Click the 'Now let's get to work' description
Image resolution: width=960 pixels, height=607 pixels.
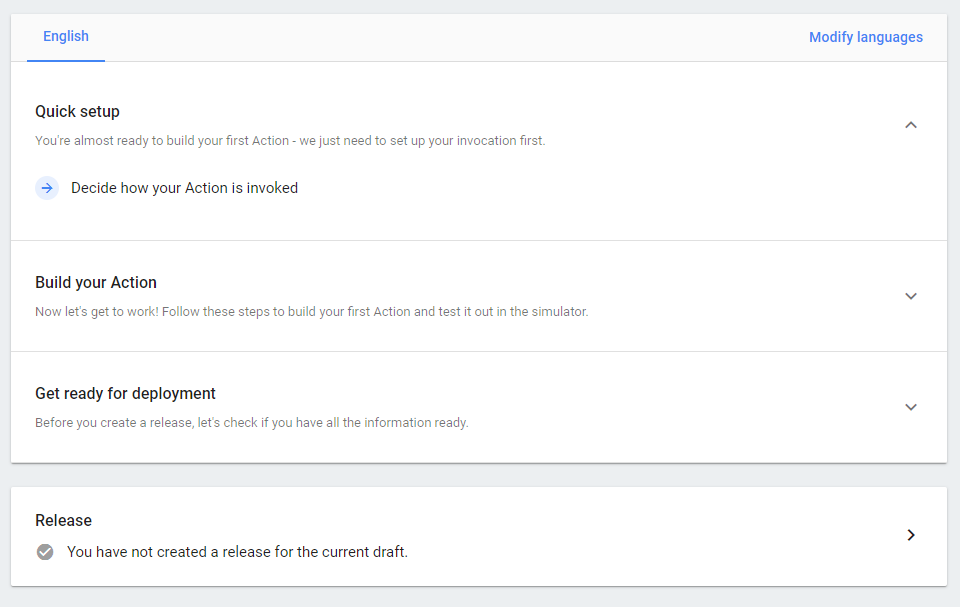point(311,312)
